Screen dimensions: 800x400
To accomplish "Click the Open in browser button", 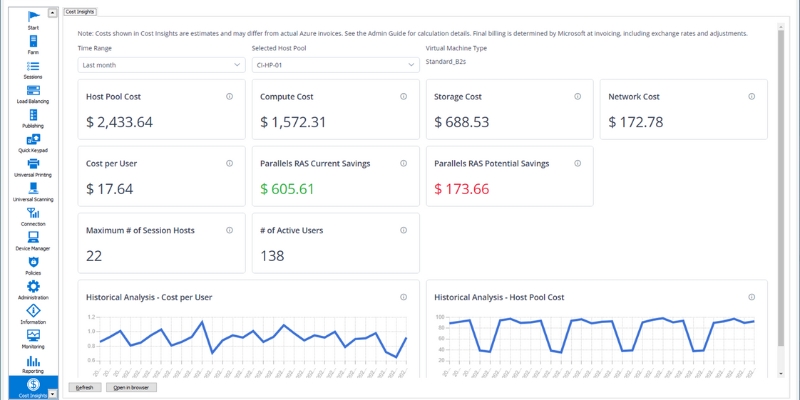I will click(133, 386).
